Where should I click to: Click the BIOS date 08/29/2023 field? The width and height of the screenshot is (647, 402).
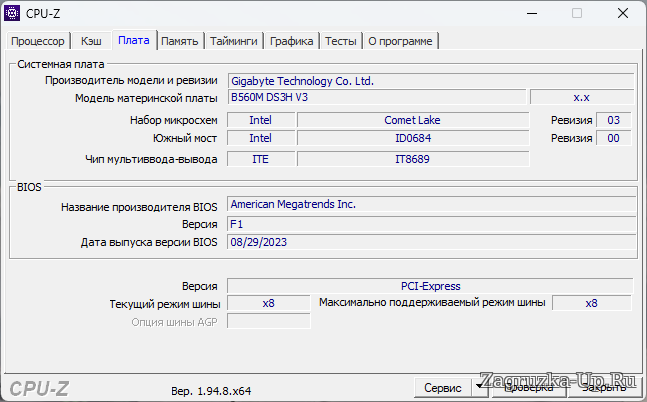tap(430, 242)
